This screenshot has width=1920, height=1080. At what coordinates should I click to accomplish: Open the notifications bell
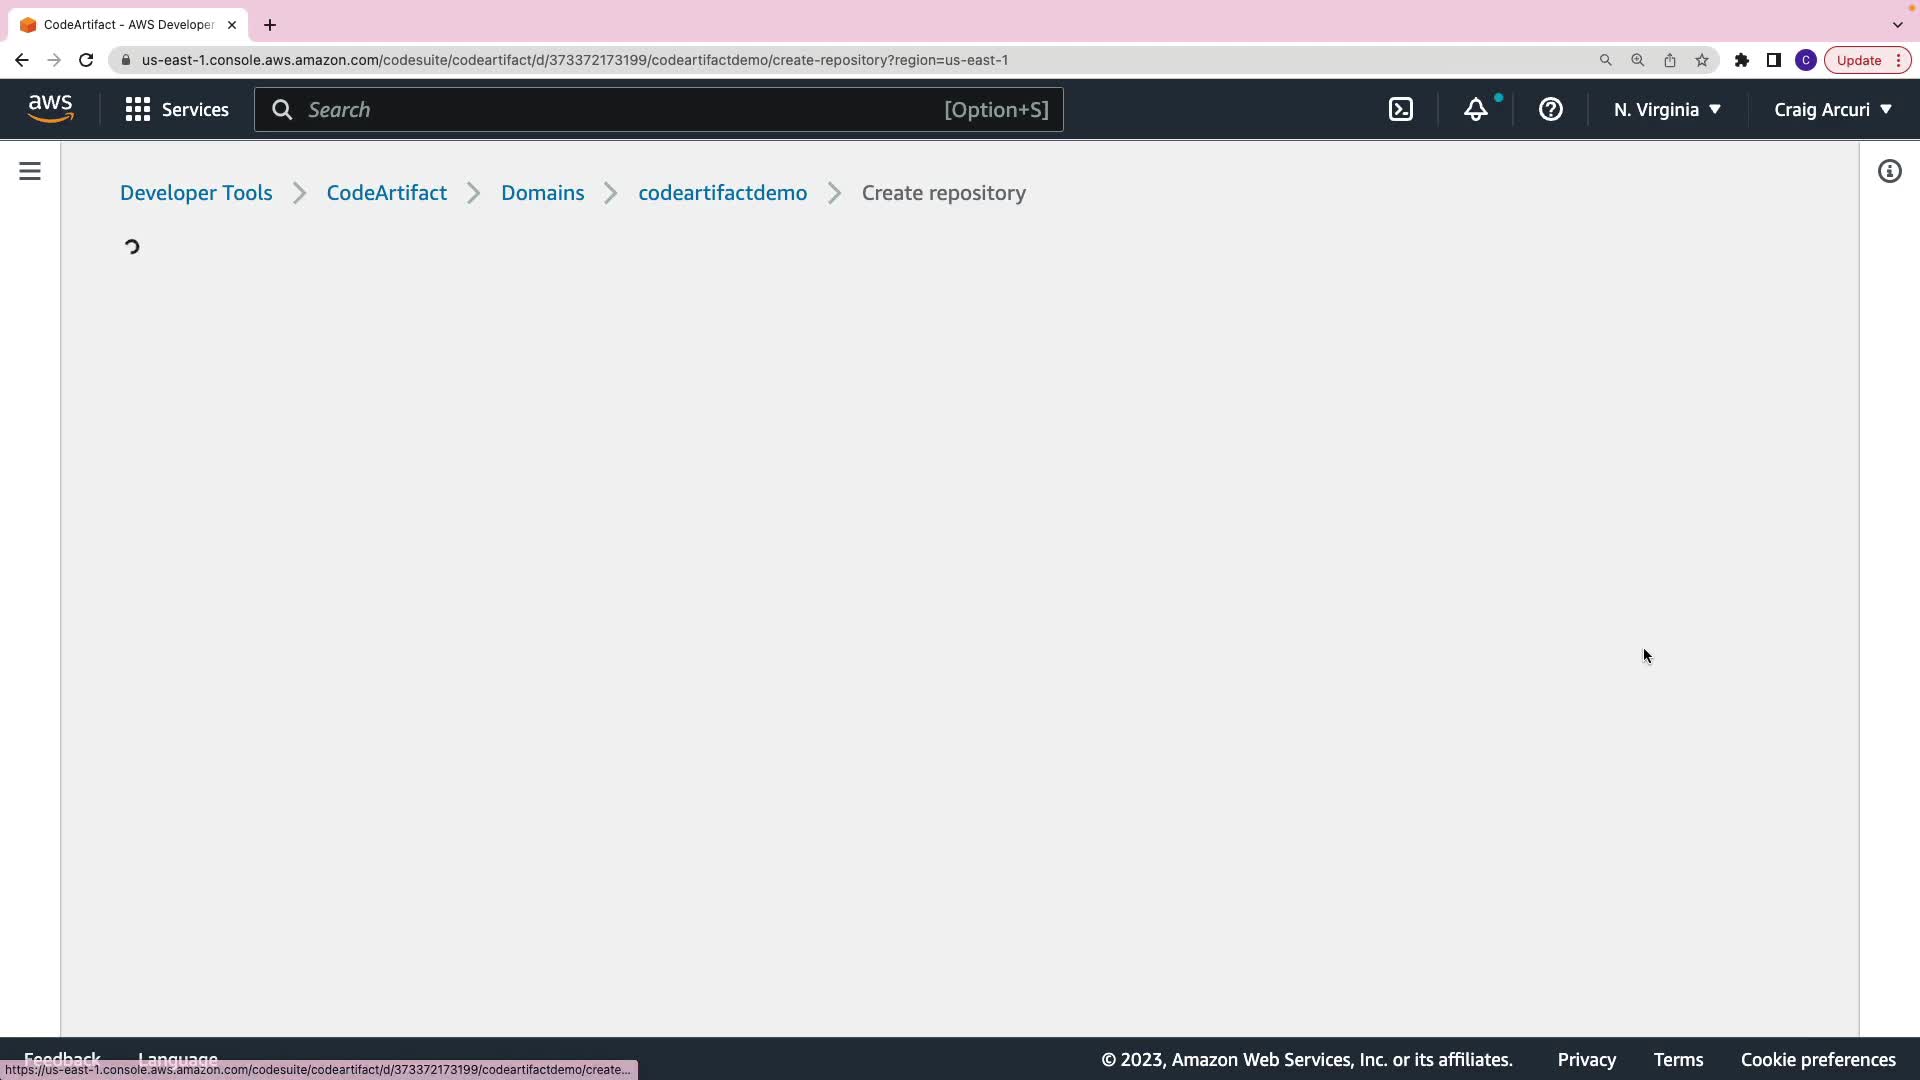[1476, 110]
